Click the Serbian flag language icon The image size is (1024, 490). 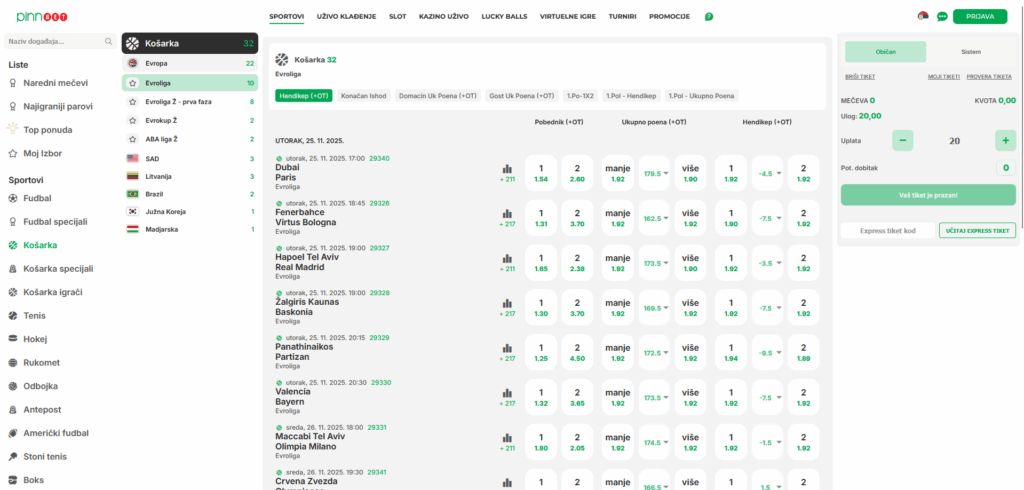click(x=922, y=17)
